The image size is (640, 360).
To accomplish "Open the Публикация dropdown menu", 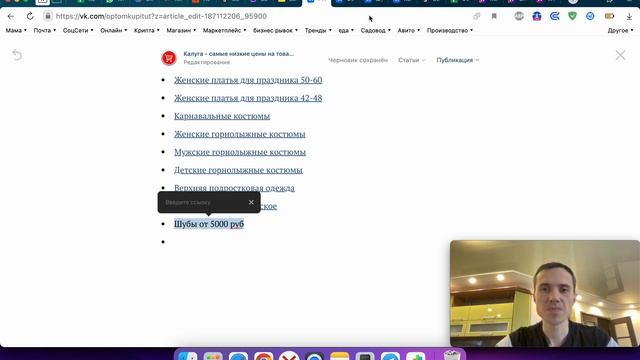I will (458, 60).
